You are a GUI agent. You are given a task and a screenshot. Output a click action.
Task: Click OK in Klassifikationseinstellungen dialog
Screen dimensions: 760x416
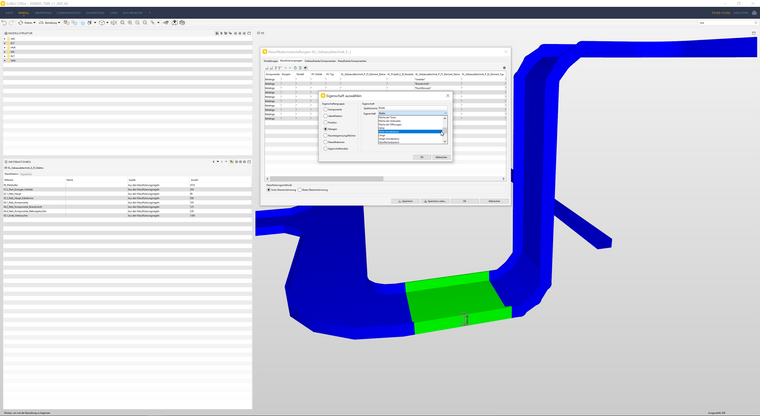(x=464, y=201)
